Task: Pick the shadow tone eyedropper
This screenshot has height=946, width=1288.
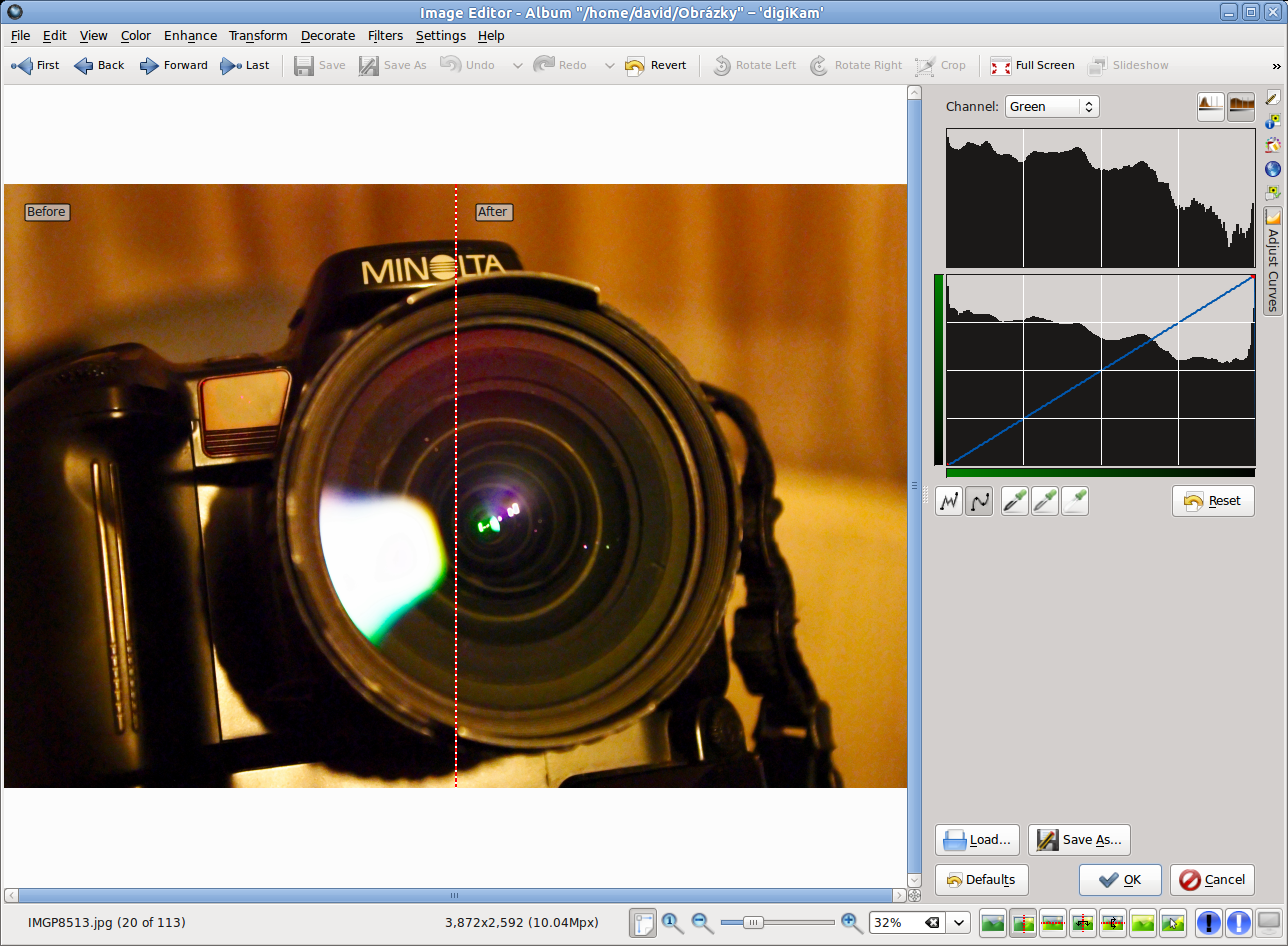Action: 1015,501
